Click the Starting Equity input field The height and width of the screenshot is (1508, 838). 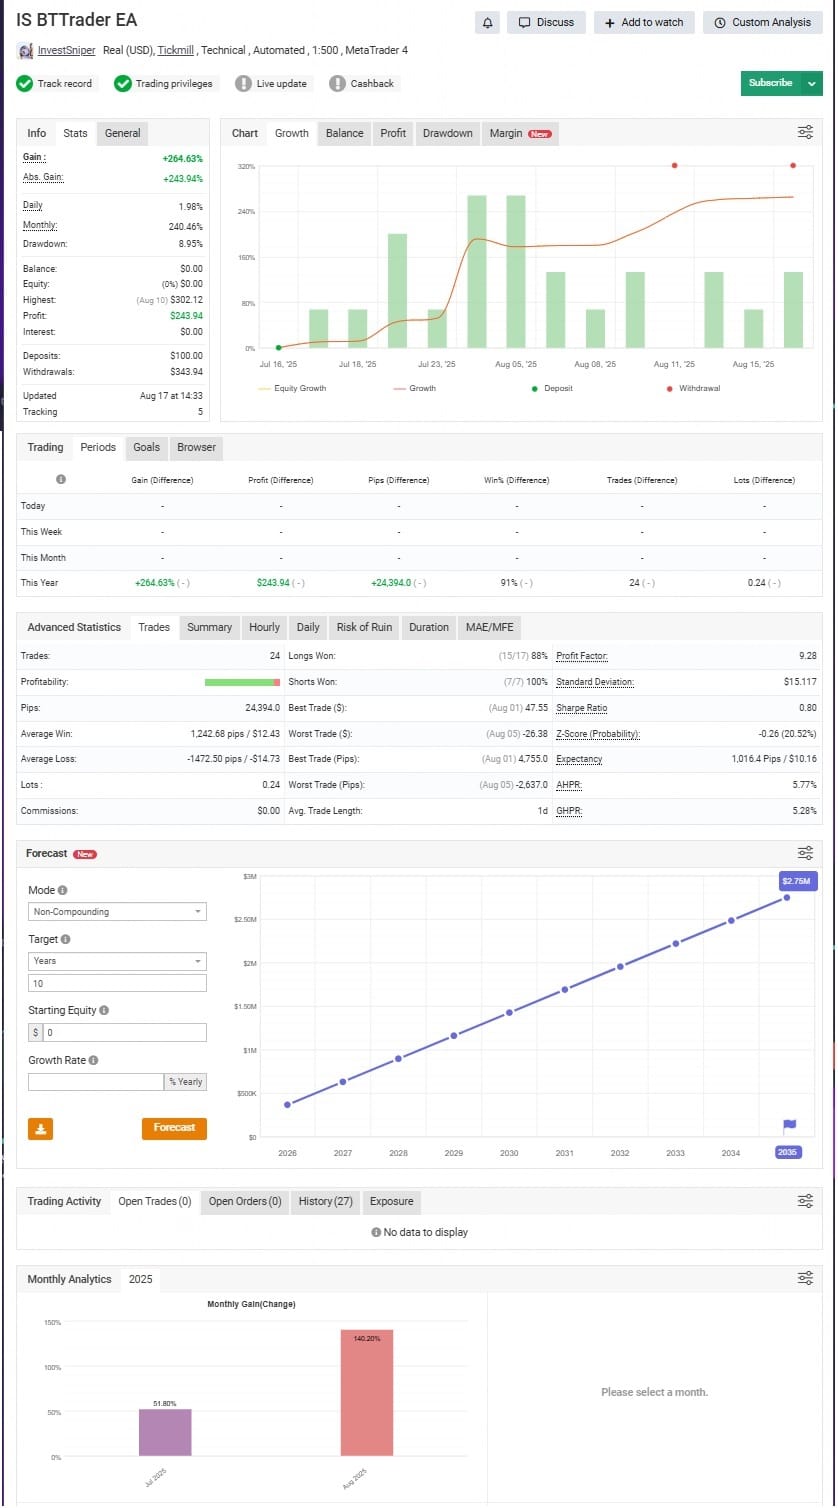[x=124, y=1032]
